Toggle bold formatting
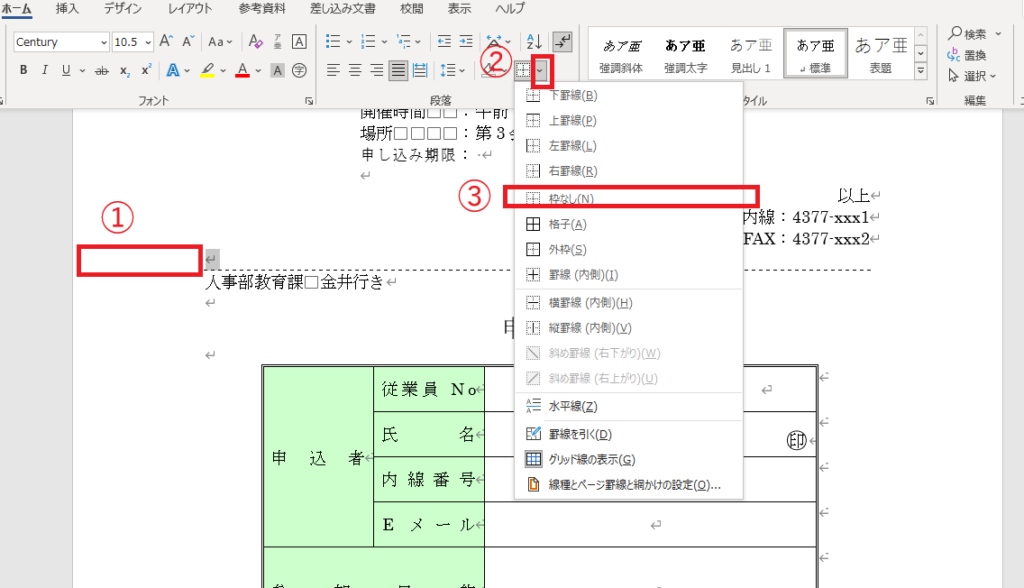 pyautogui.click(x=24, y=70)
